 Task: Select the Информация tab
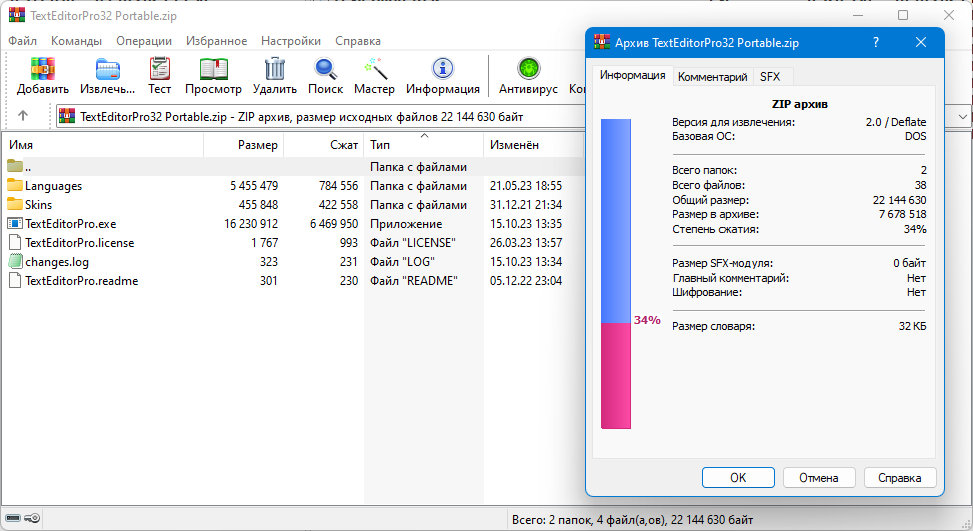click(x=632, y=75)
